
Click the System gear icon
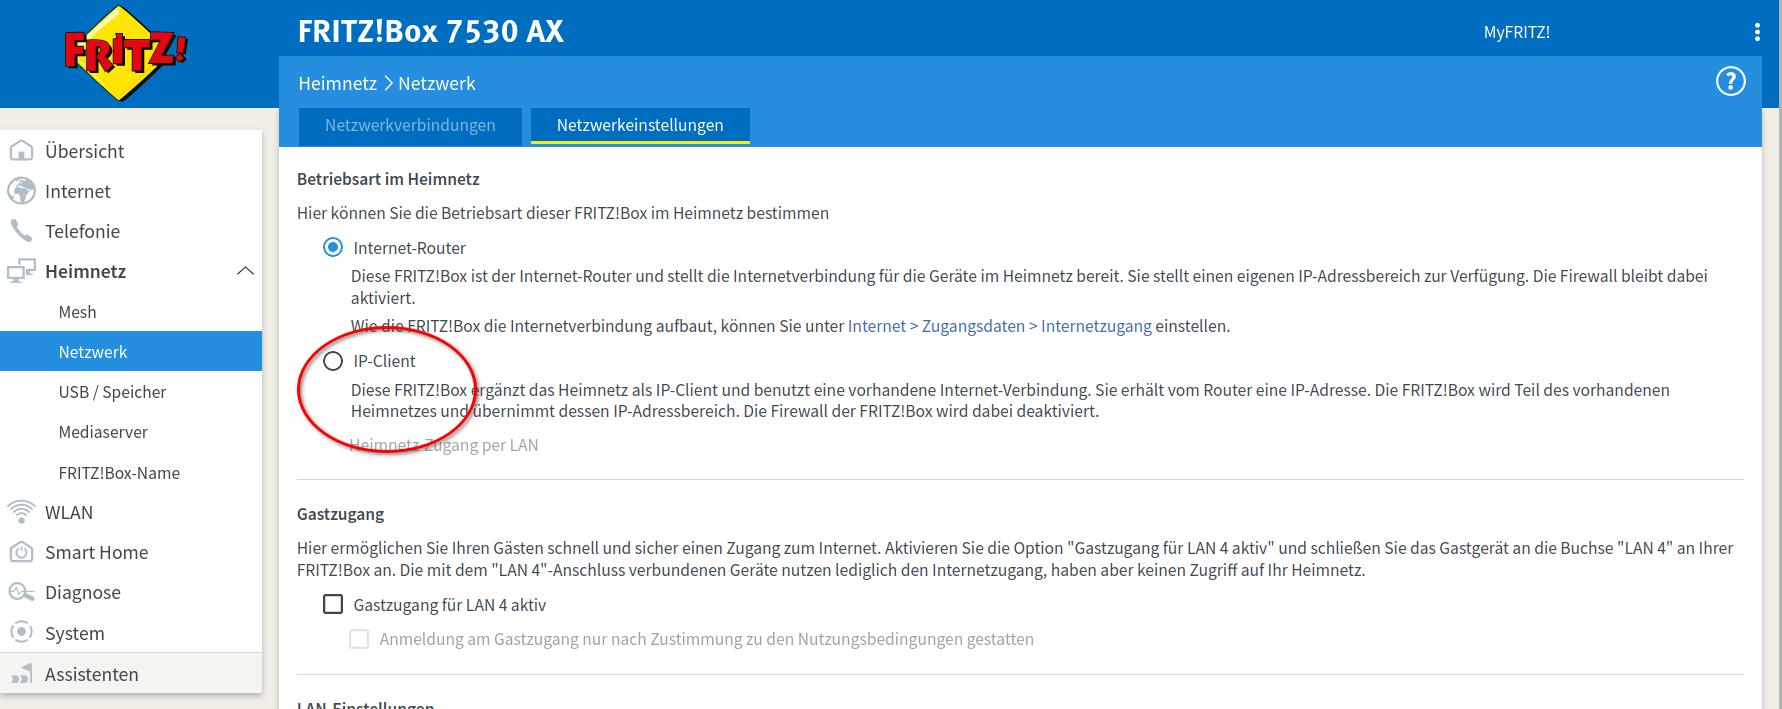(21, 633)
